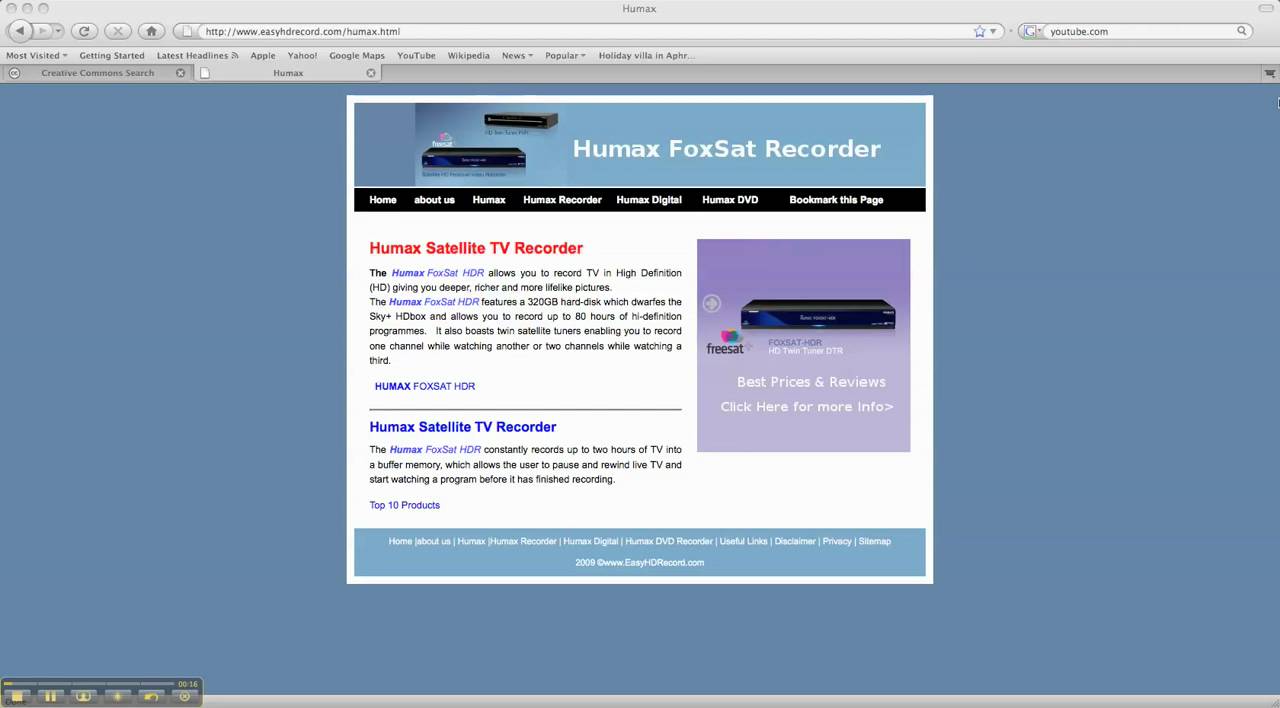The height and width of the screenshot is (708, 1280).
Task: Open the Latest Headlines feed bookmark
Action: point(197,56)
